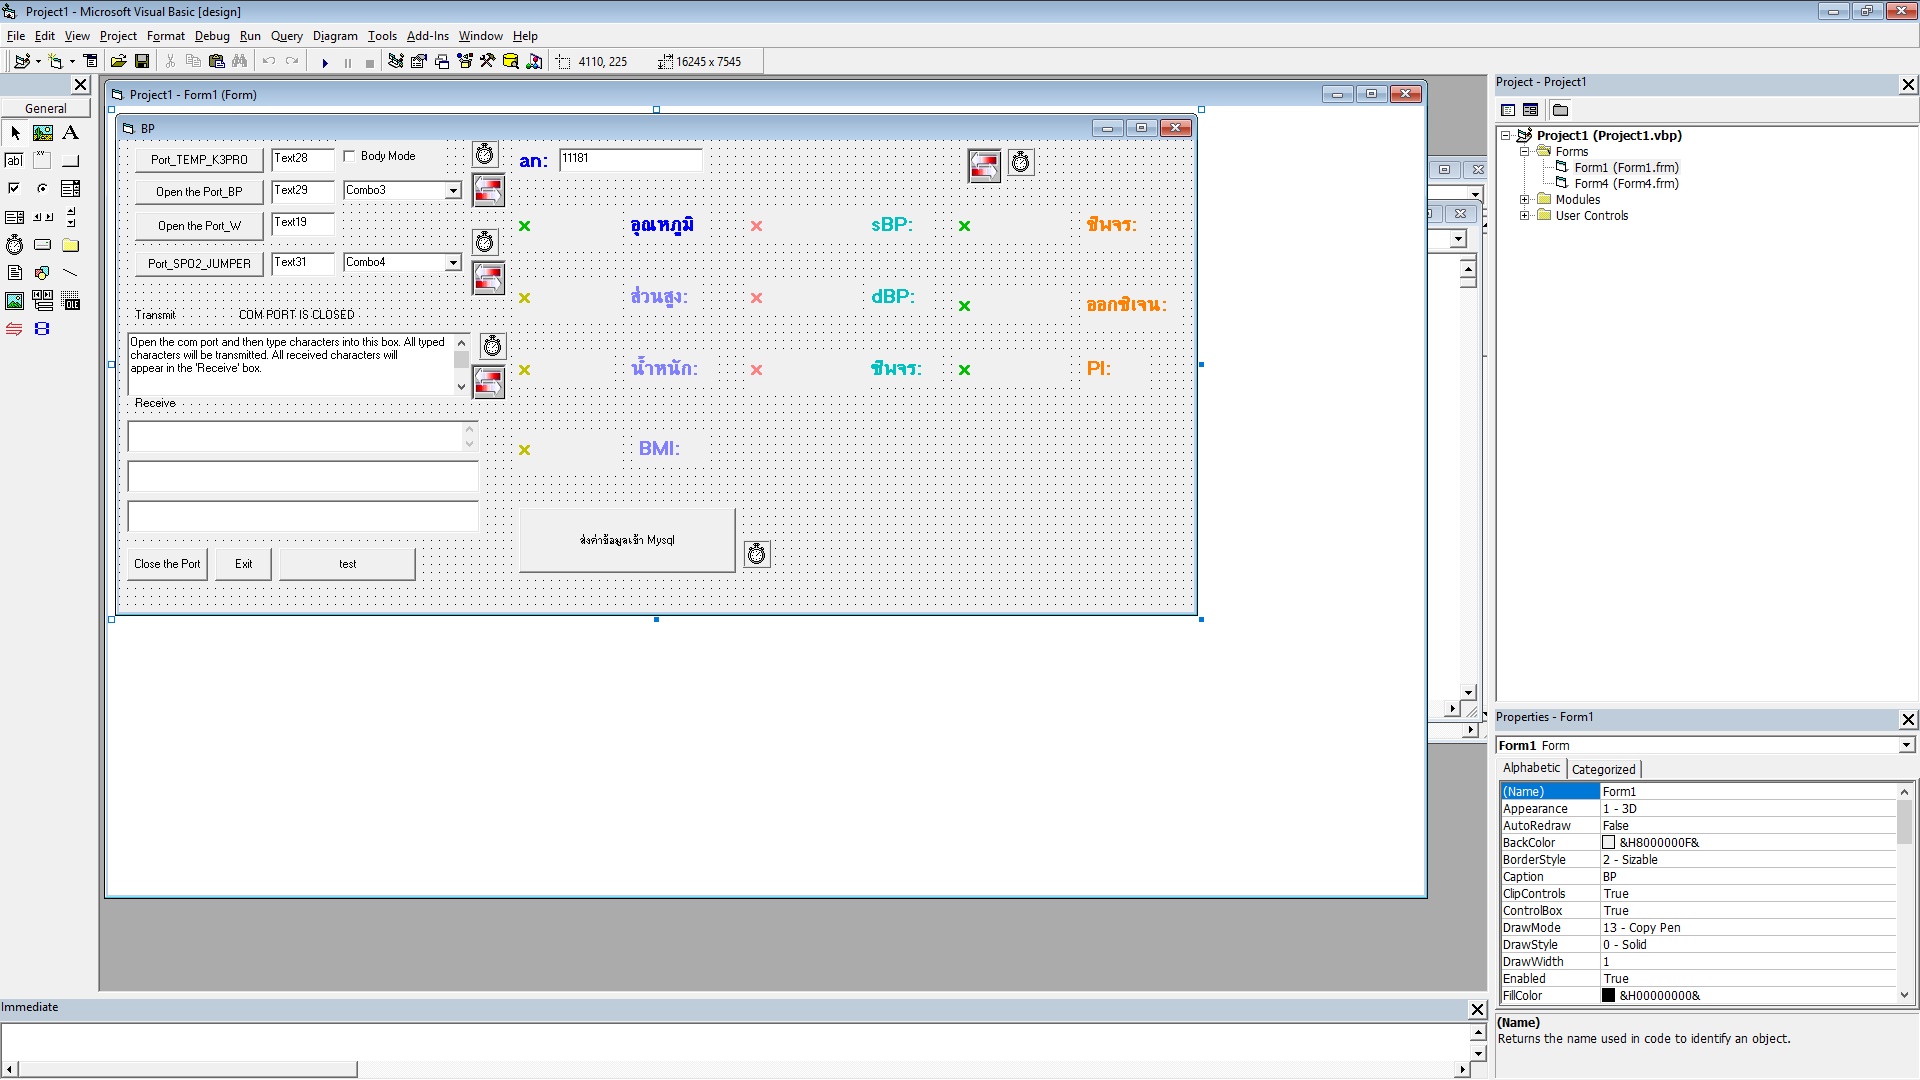Open the Combo3 dropdown arrow
This screenshot has width=1920, height=1080.
pos(453,191)
